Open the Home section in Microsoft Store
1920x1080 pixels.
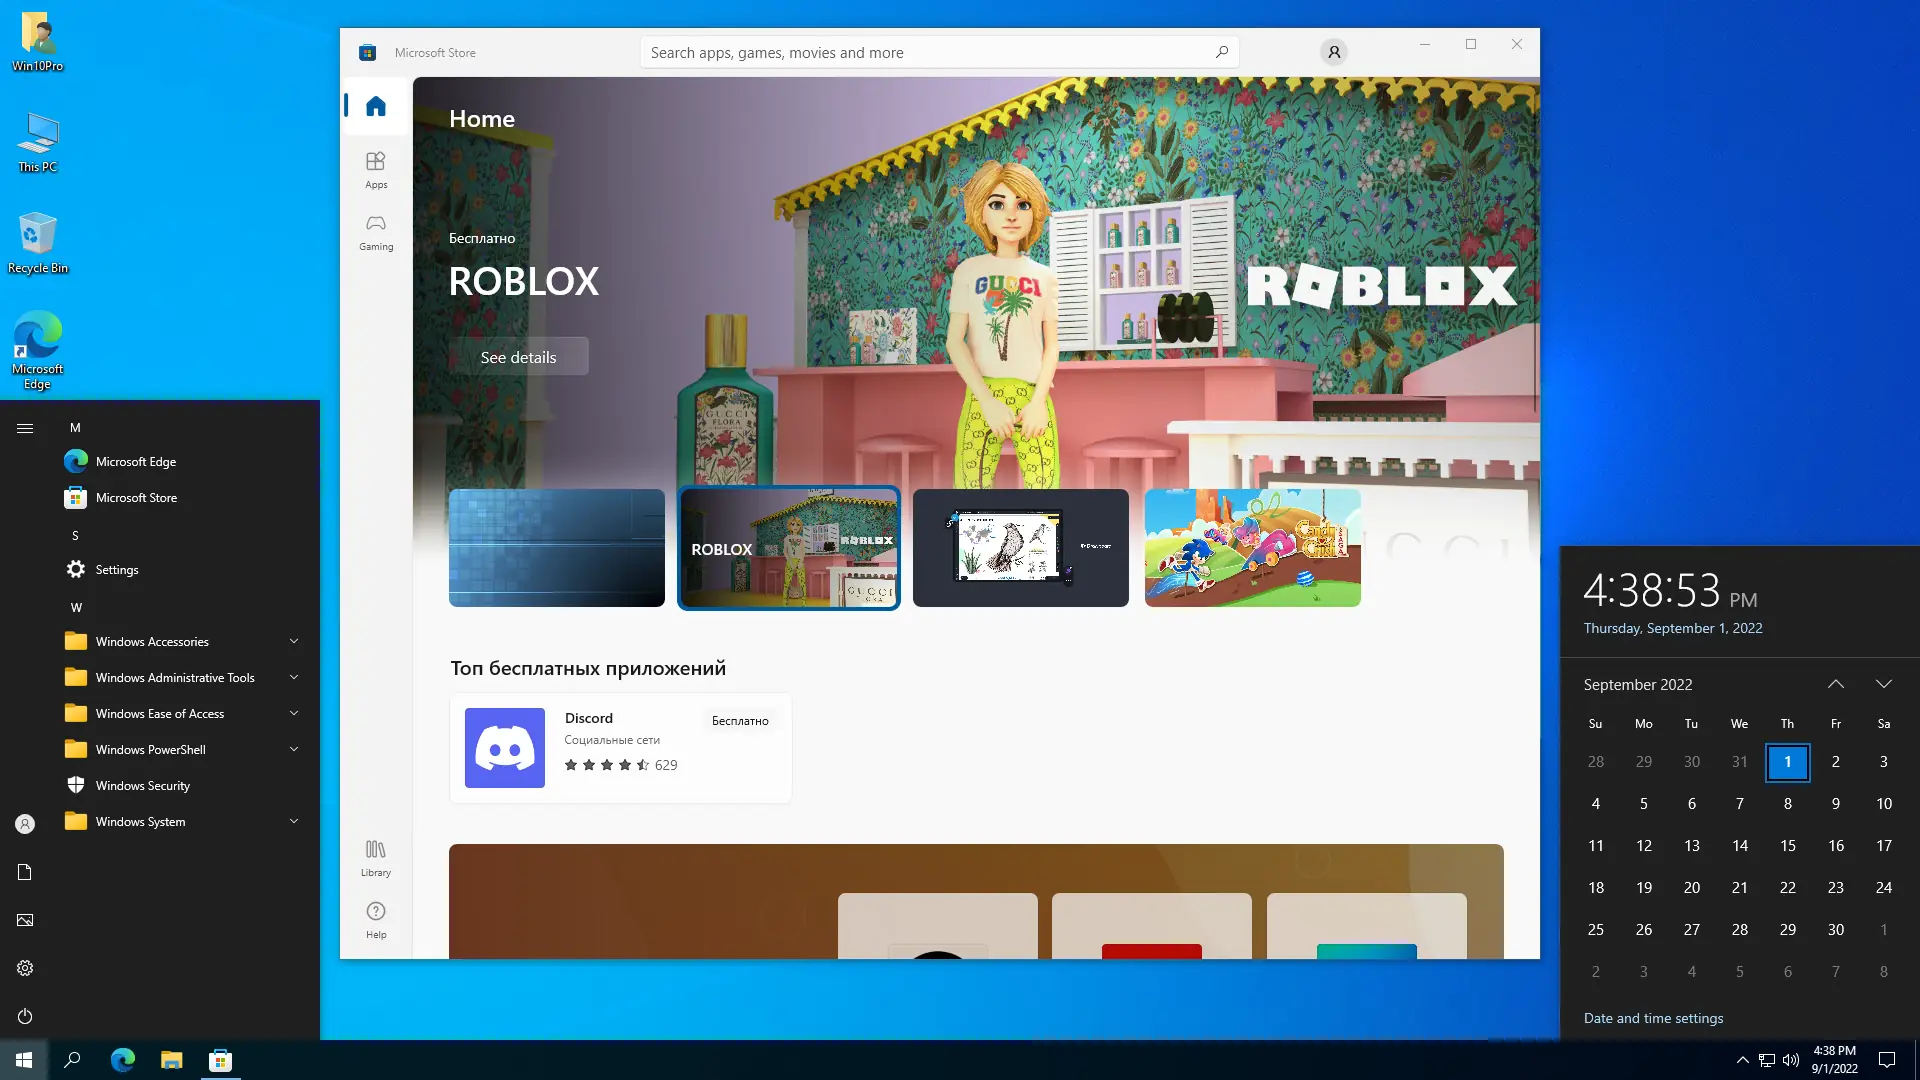pyautogui.click(x=376, y=106)
